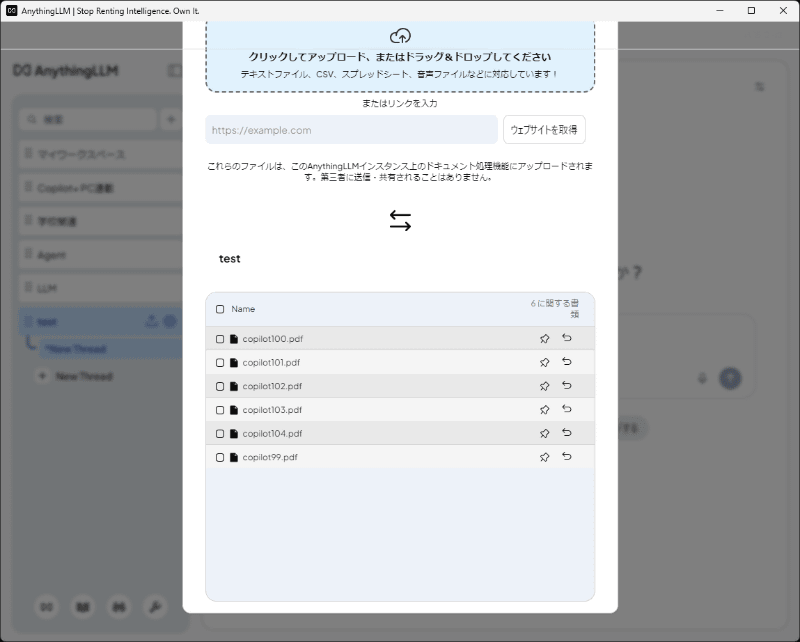The height and width of the screenshot is (642, 800).
Task: Click the send arrow button in chat
Action: pyautogui.click(x=730, y=379)
